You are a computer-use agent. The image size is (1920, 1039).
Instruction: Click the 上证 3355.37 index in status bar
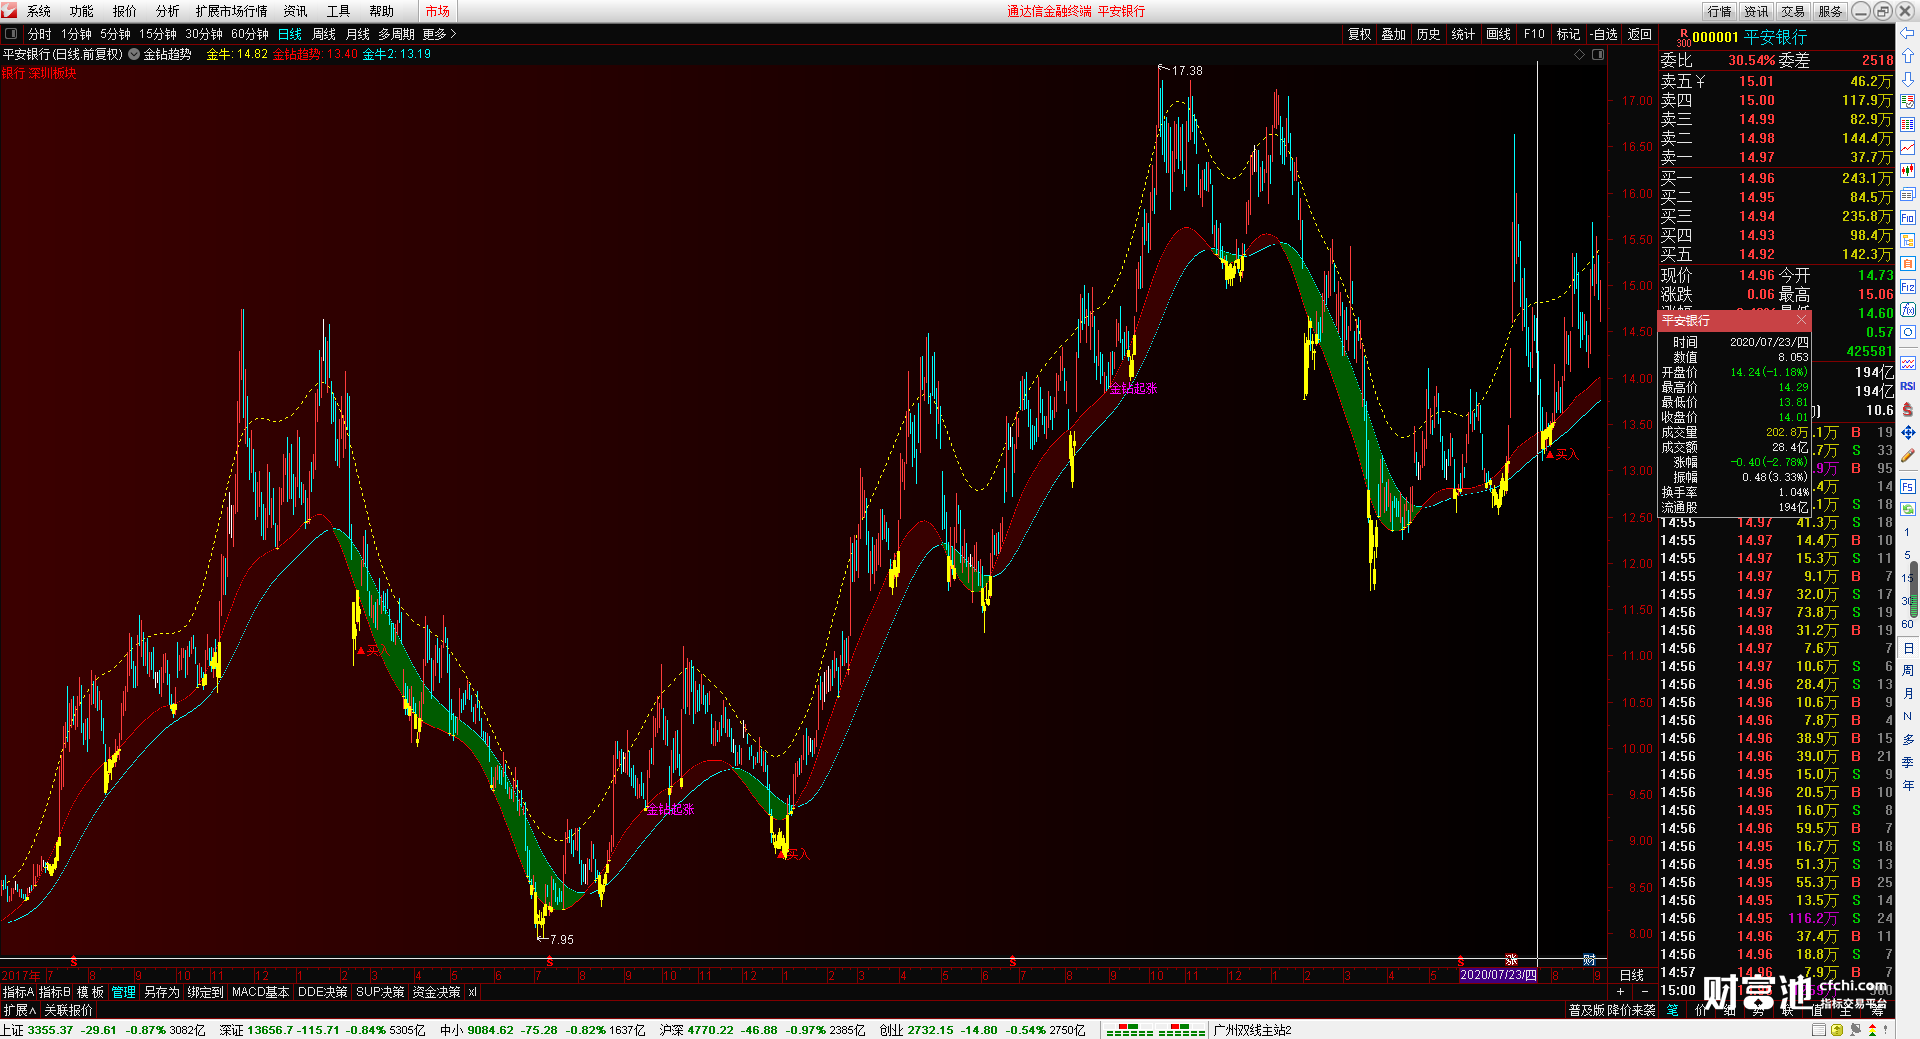(x=37, y=1030)
